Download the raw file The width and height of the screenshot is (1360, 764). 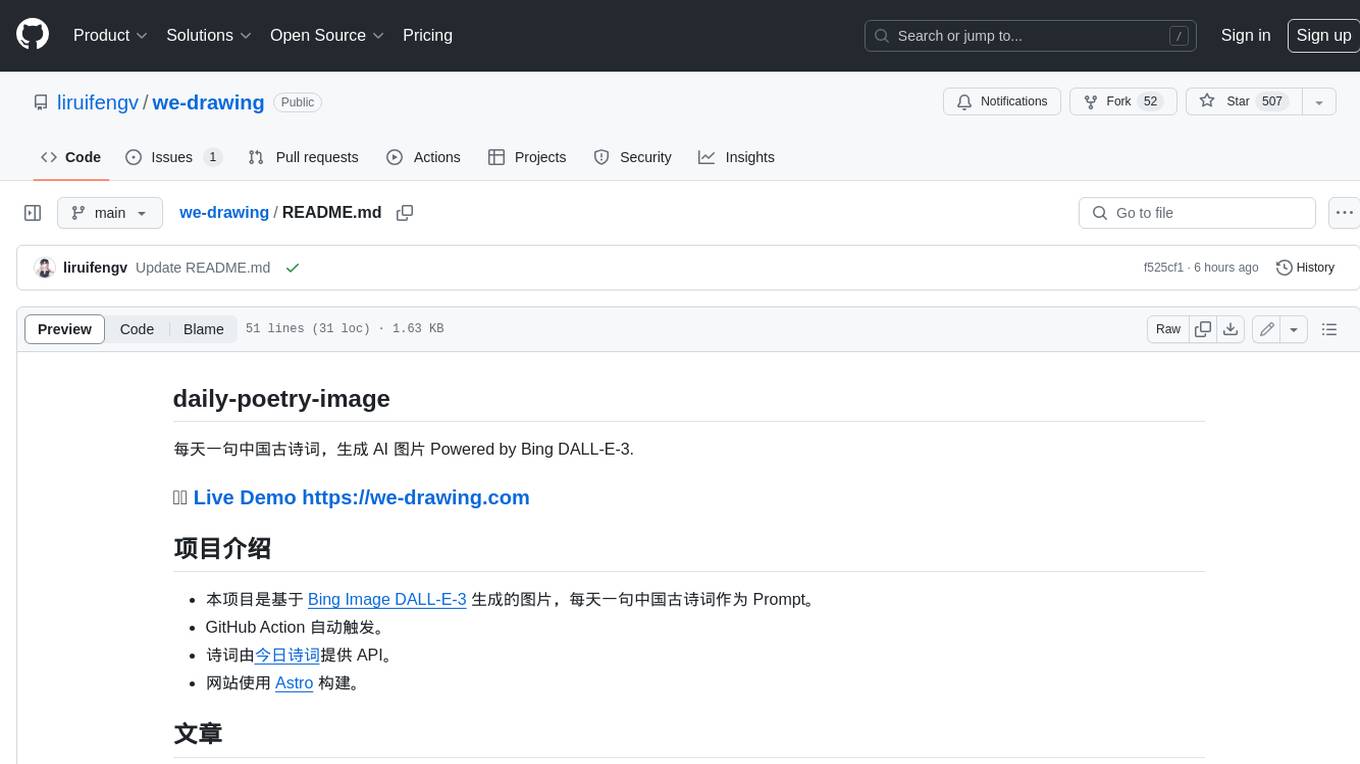click(x=1231, y=329)
